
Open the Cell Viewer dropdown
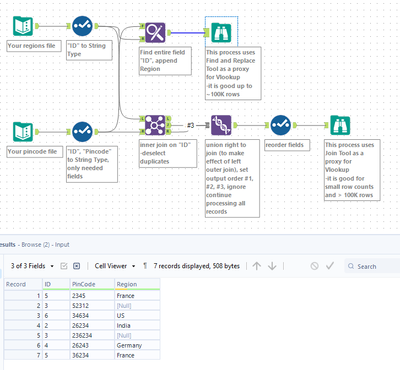pyautogui.click(x=115, y=266)
